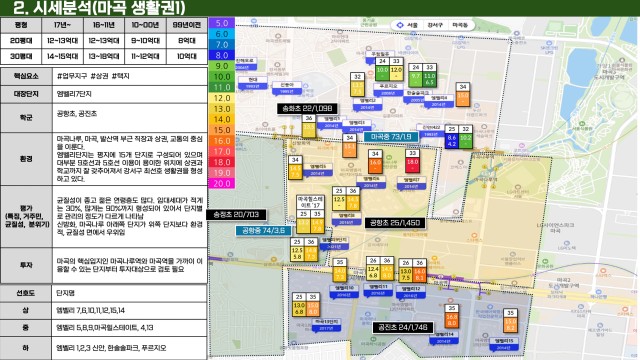Click the 엠밸리12 apartment marker
640x360 pixels.
point(410,291)
